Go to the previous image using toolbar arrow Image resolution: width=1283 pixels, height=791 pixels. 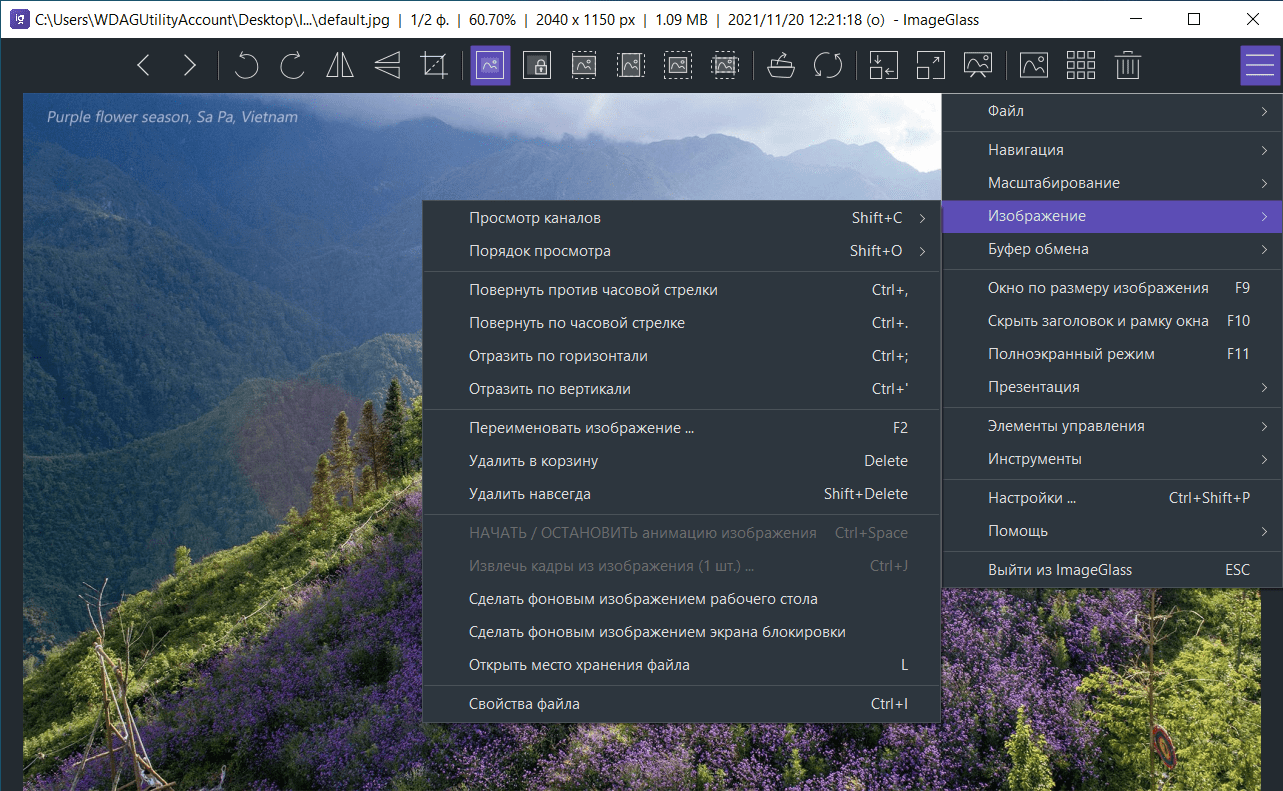143,66
